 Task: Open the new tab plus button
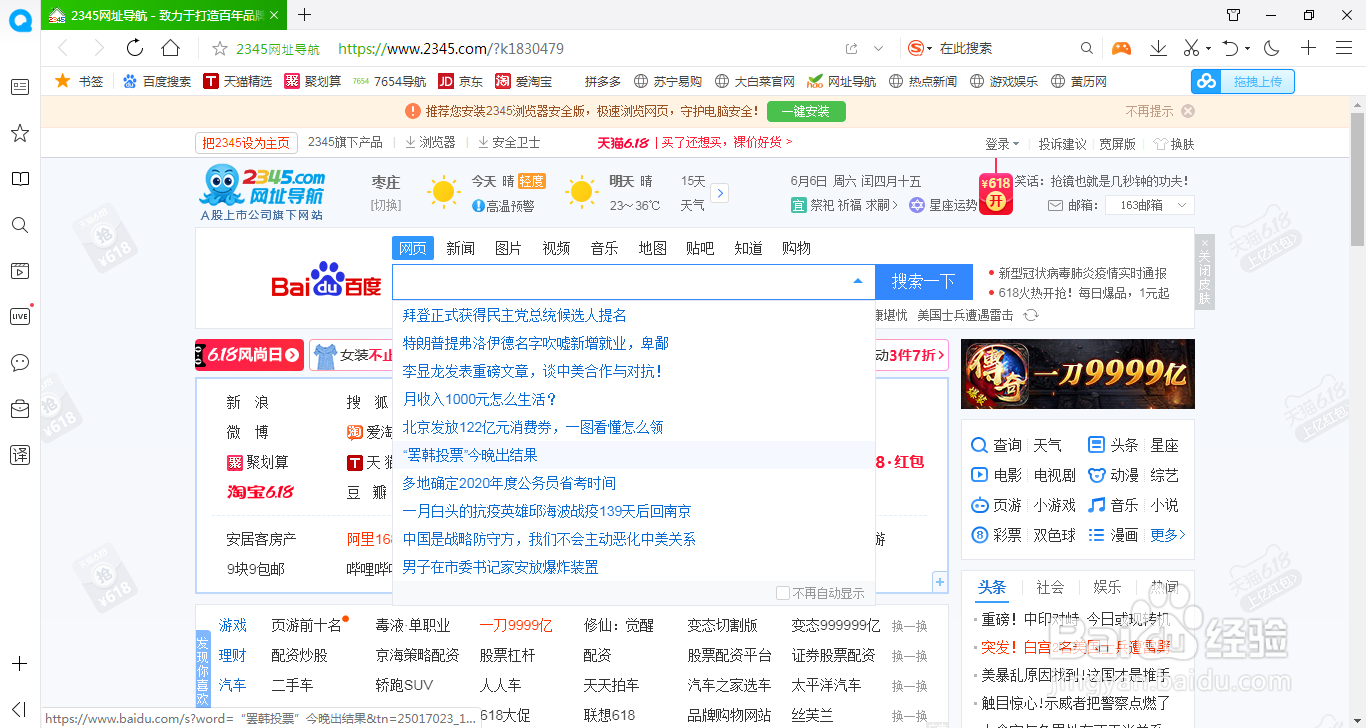point(305,14)
